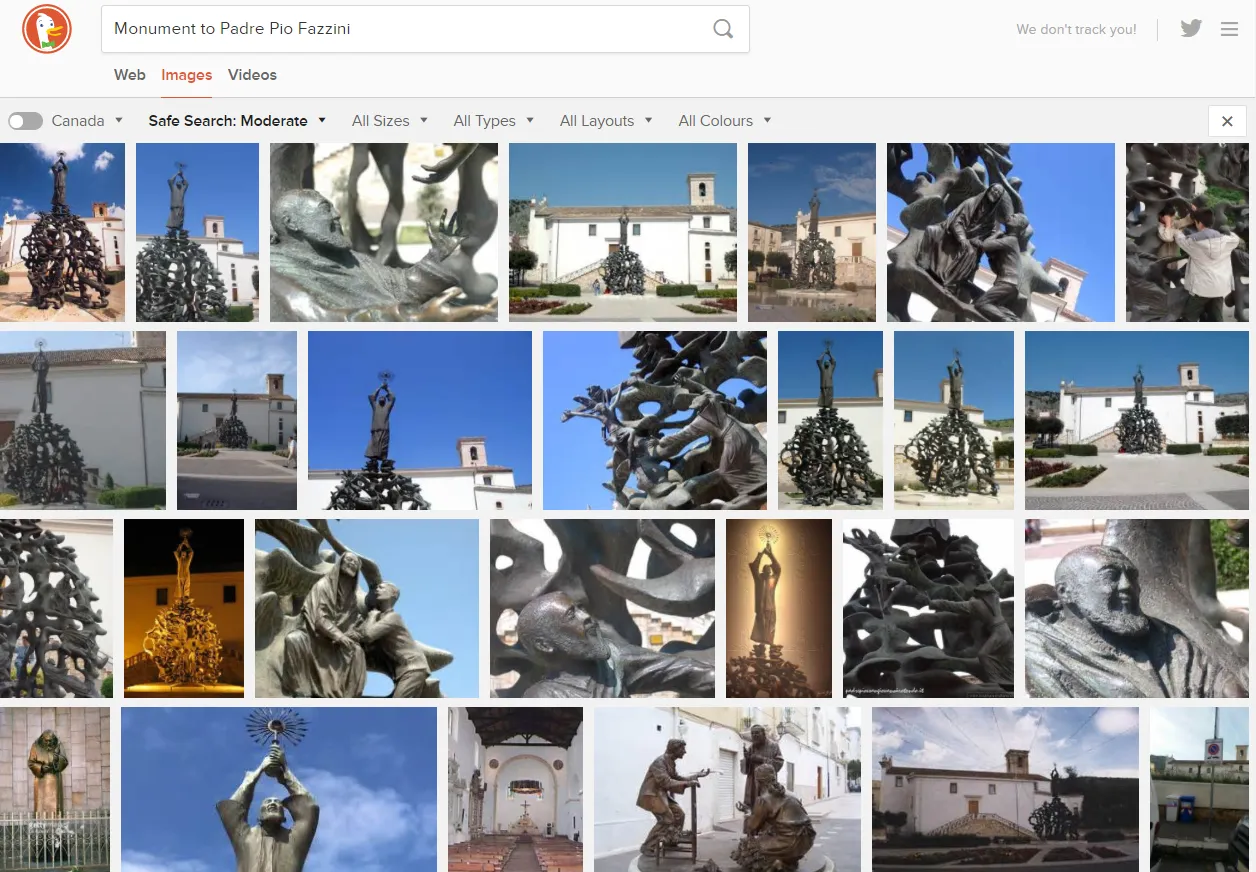Open the All Layouts dropdown

click(606, 121)
